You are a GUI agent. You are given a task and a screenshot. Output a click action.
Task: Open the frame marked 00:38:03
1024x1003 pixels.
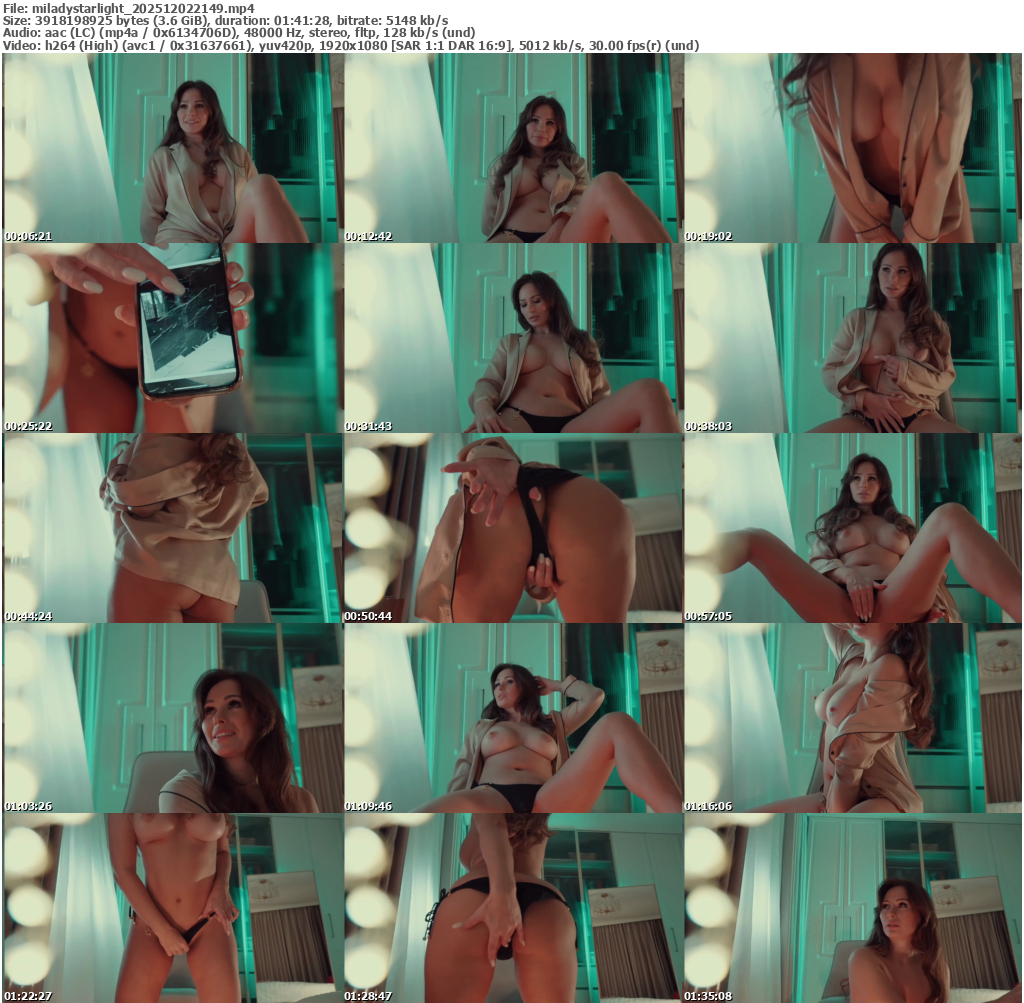(852, 338)
